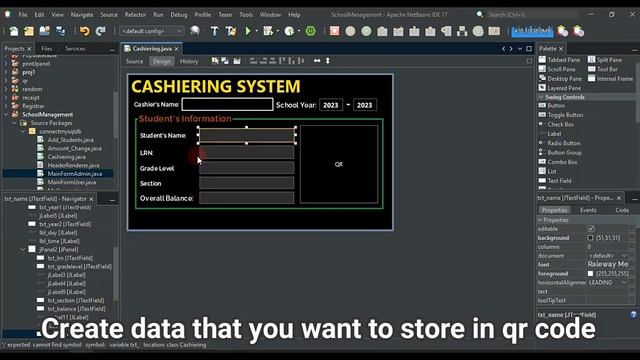Image resolution: width=640 pixels, height=360 pixels.
Task: Click the Undo arrow icon
Action: pos(84,31)
